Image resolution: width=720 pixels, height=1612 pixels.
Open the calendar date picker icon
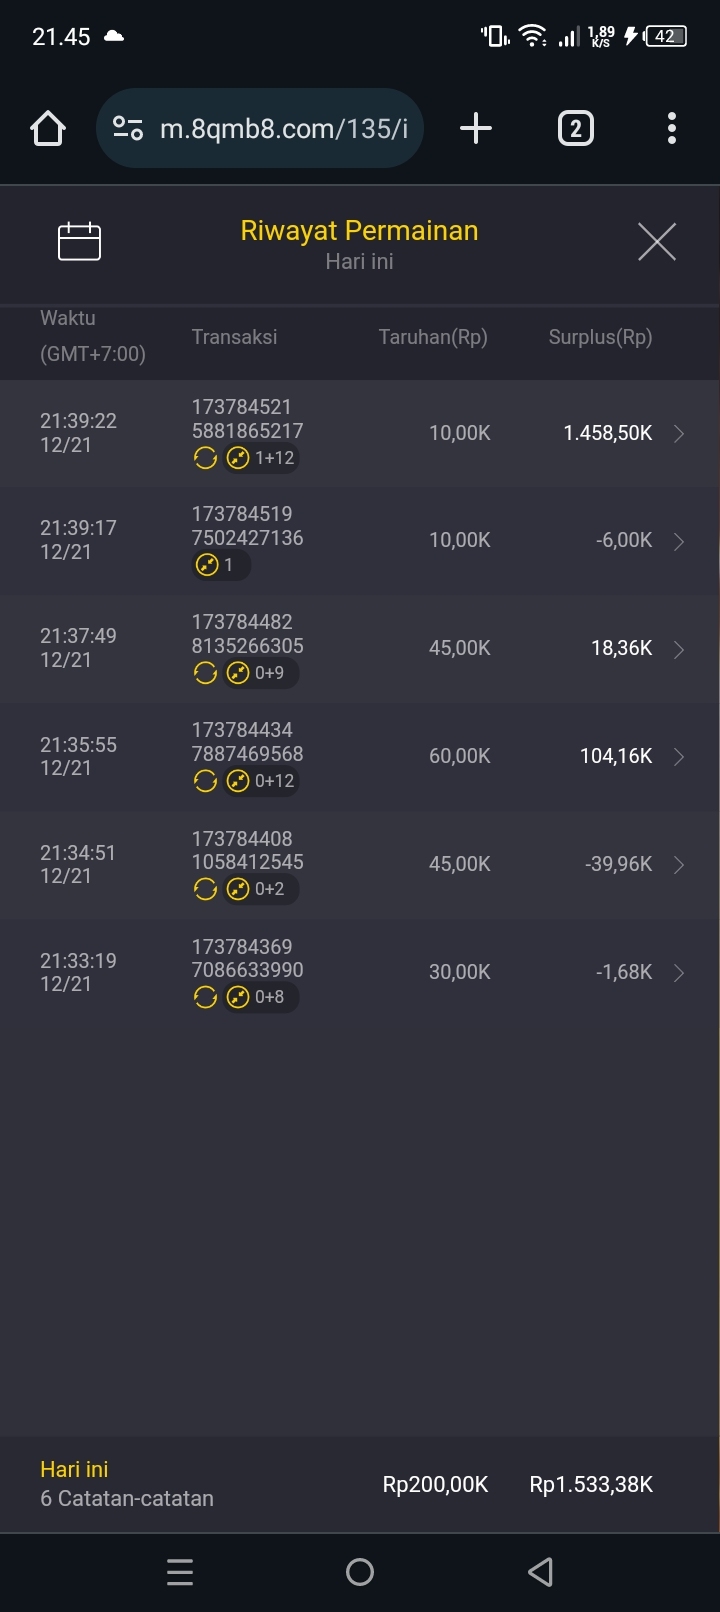80,242
